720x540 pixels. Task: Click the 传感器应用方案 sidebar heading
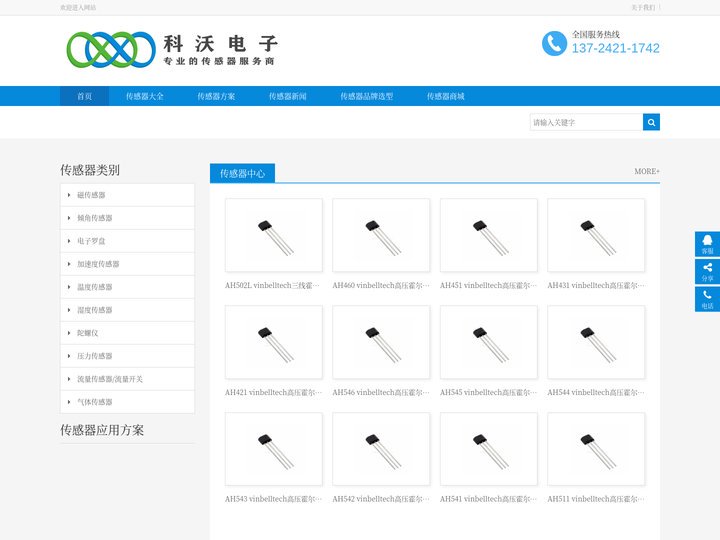click(x=102, y=430)
